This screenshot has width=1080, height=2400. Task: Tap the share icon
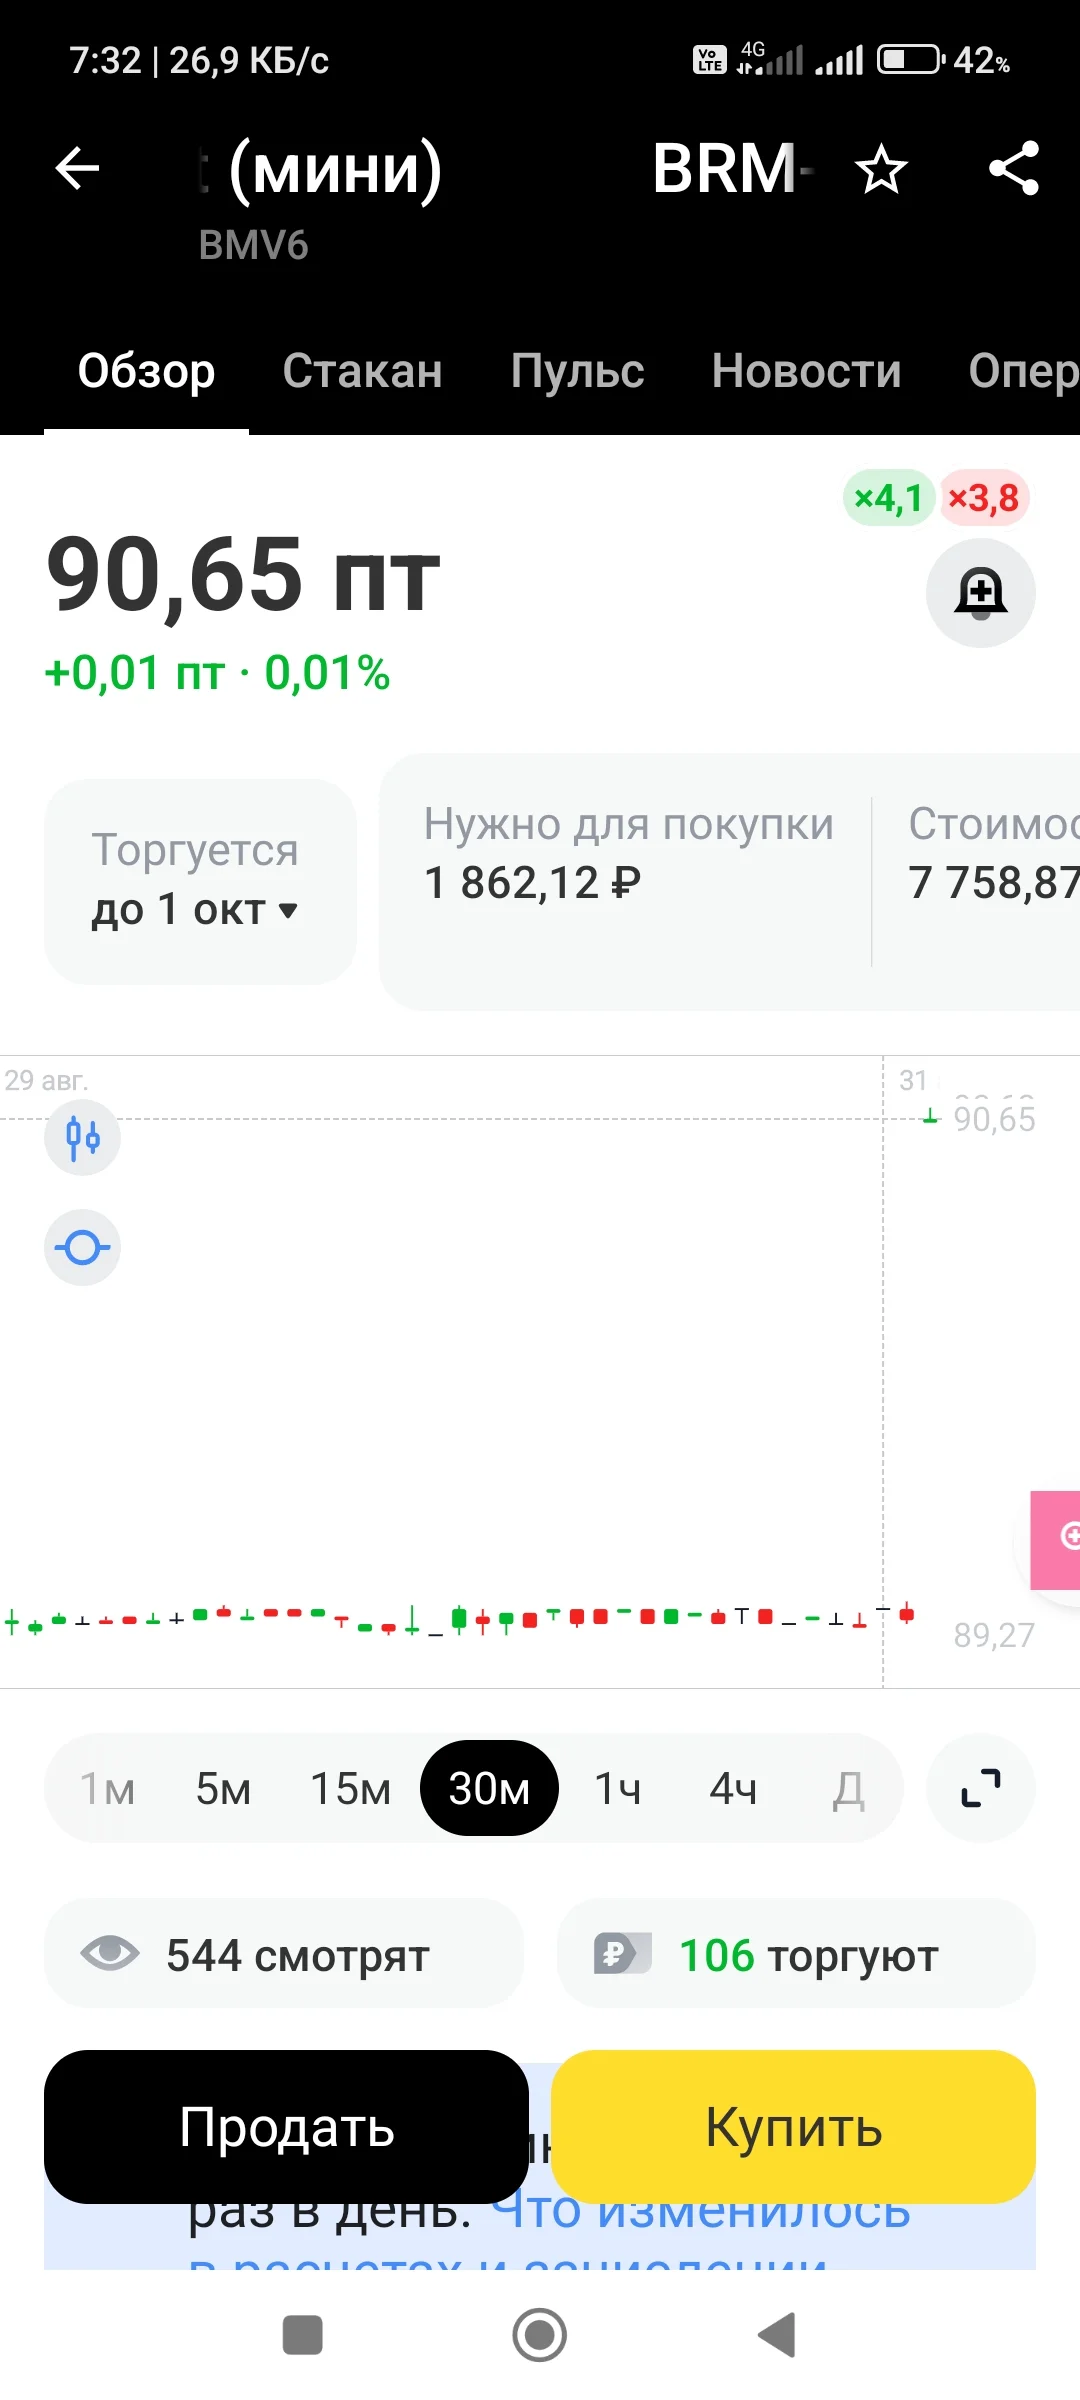[x=1014, y=168]
